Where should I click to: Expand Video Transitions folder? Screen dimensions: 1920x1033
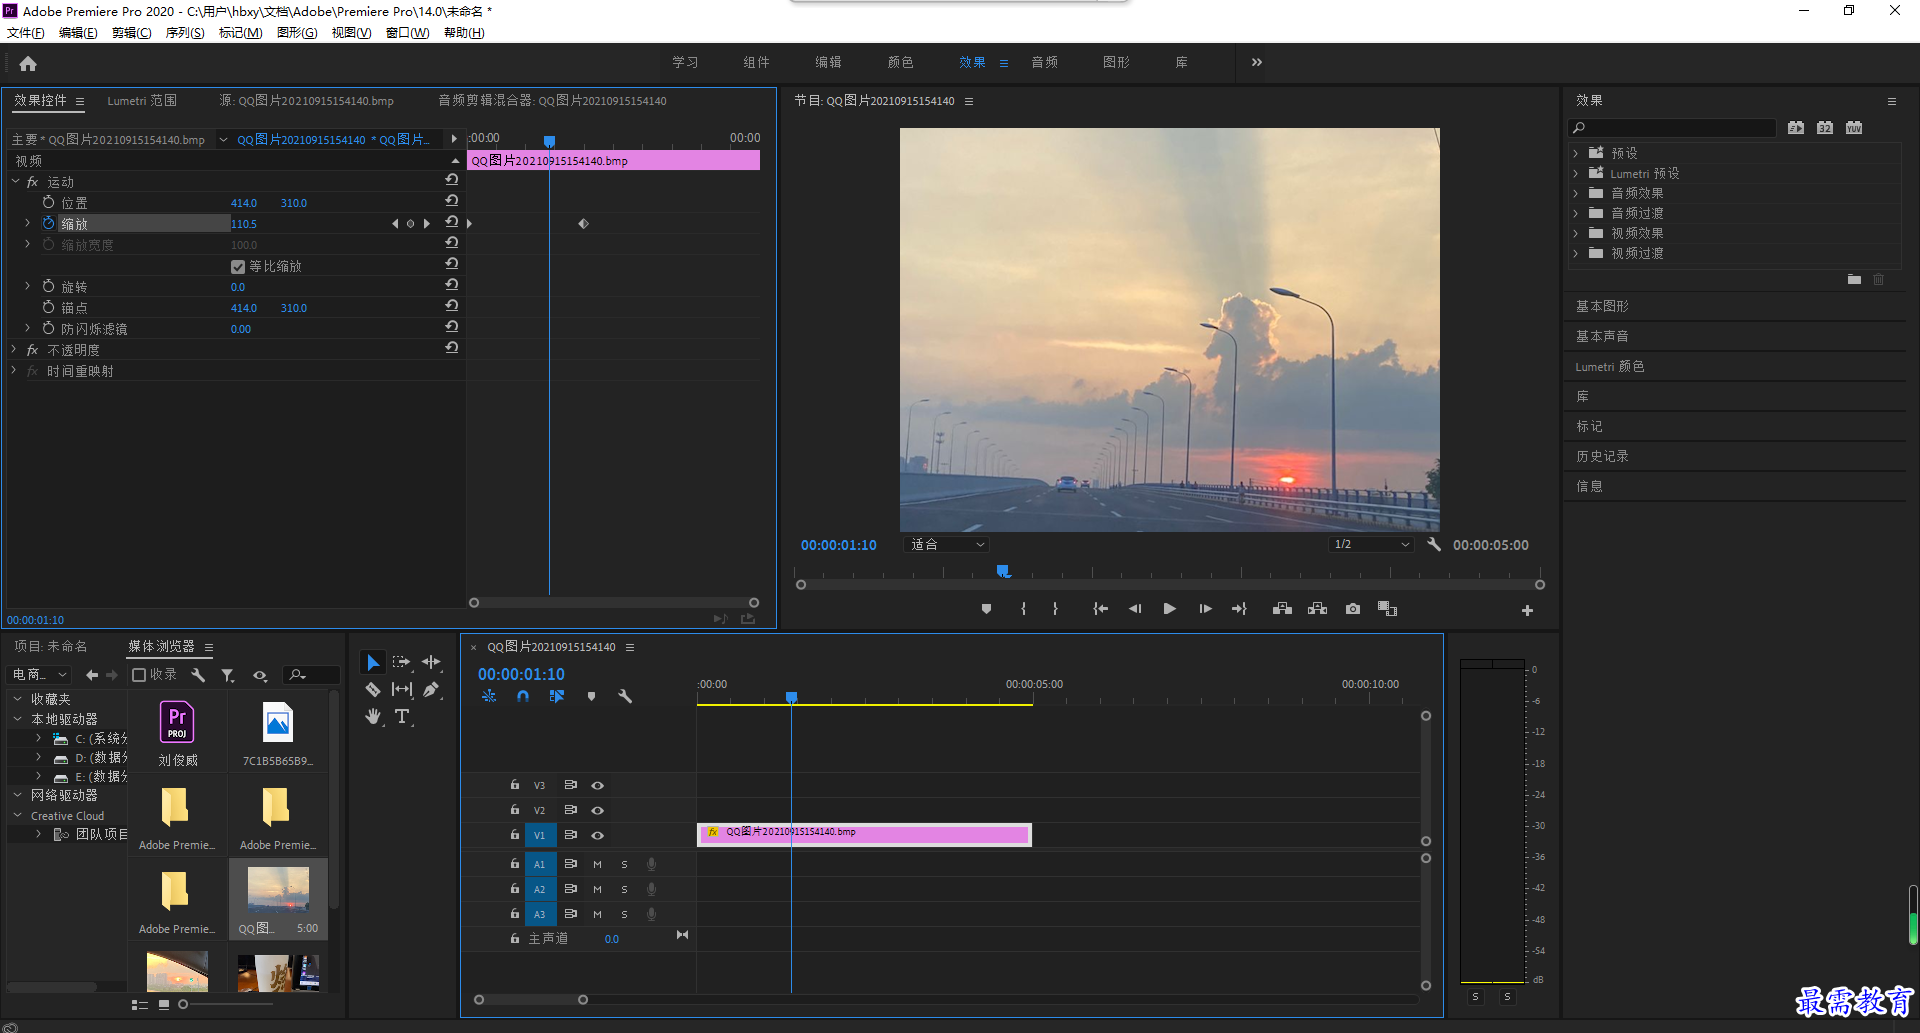coord(1576,253)
